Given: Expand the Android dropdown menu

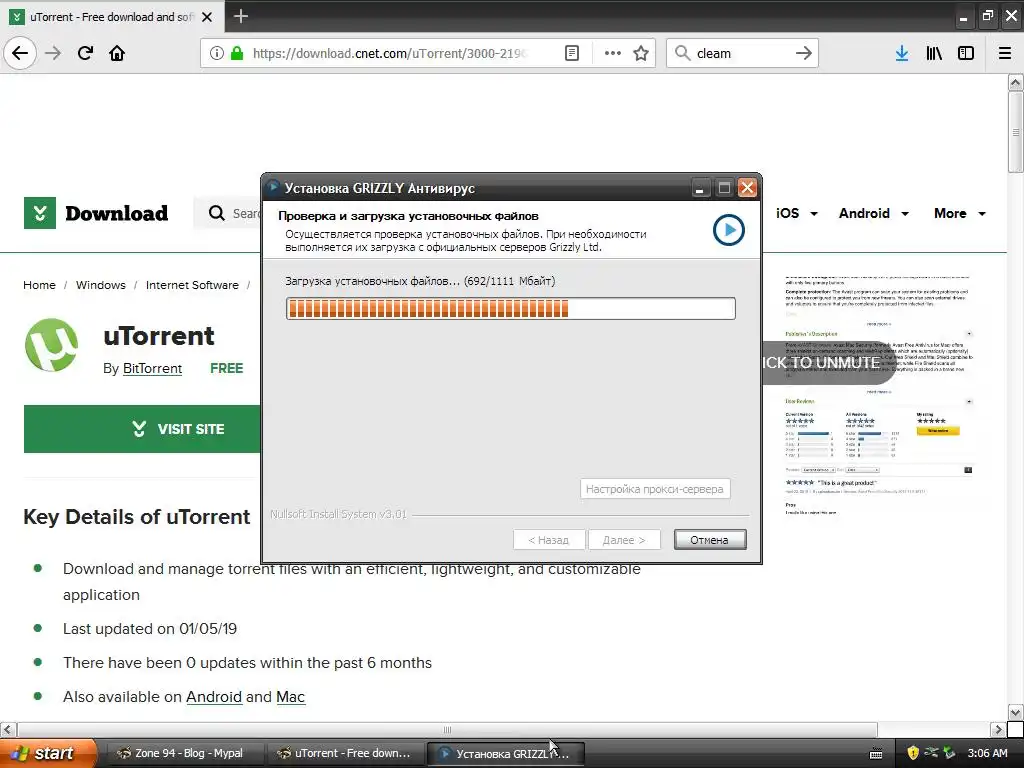Looking at the screenshot, I should [x=873, y=214].
